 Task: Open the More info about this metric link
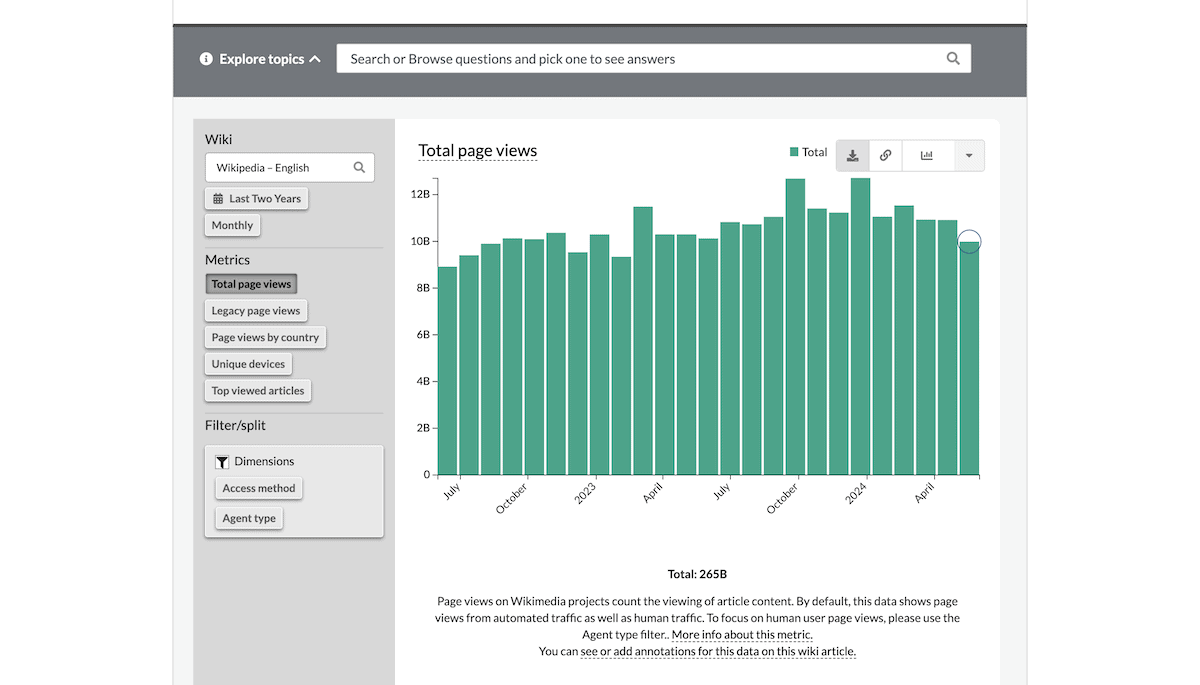click(x=740, y=634)
